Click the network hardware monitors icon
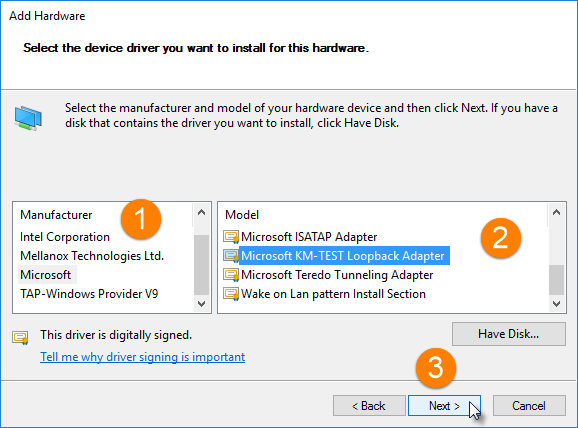Screen dimensions: 578x428 coord(28,118)
